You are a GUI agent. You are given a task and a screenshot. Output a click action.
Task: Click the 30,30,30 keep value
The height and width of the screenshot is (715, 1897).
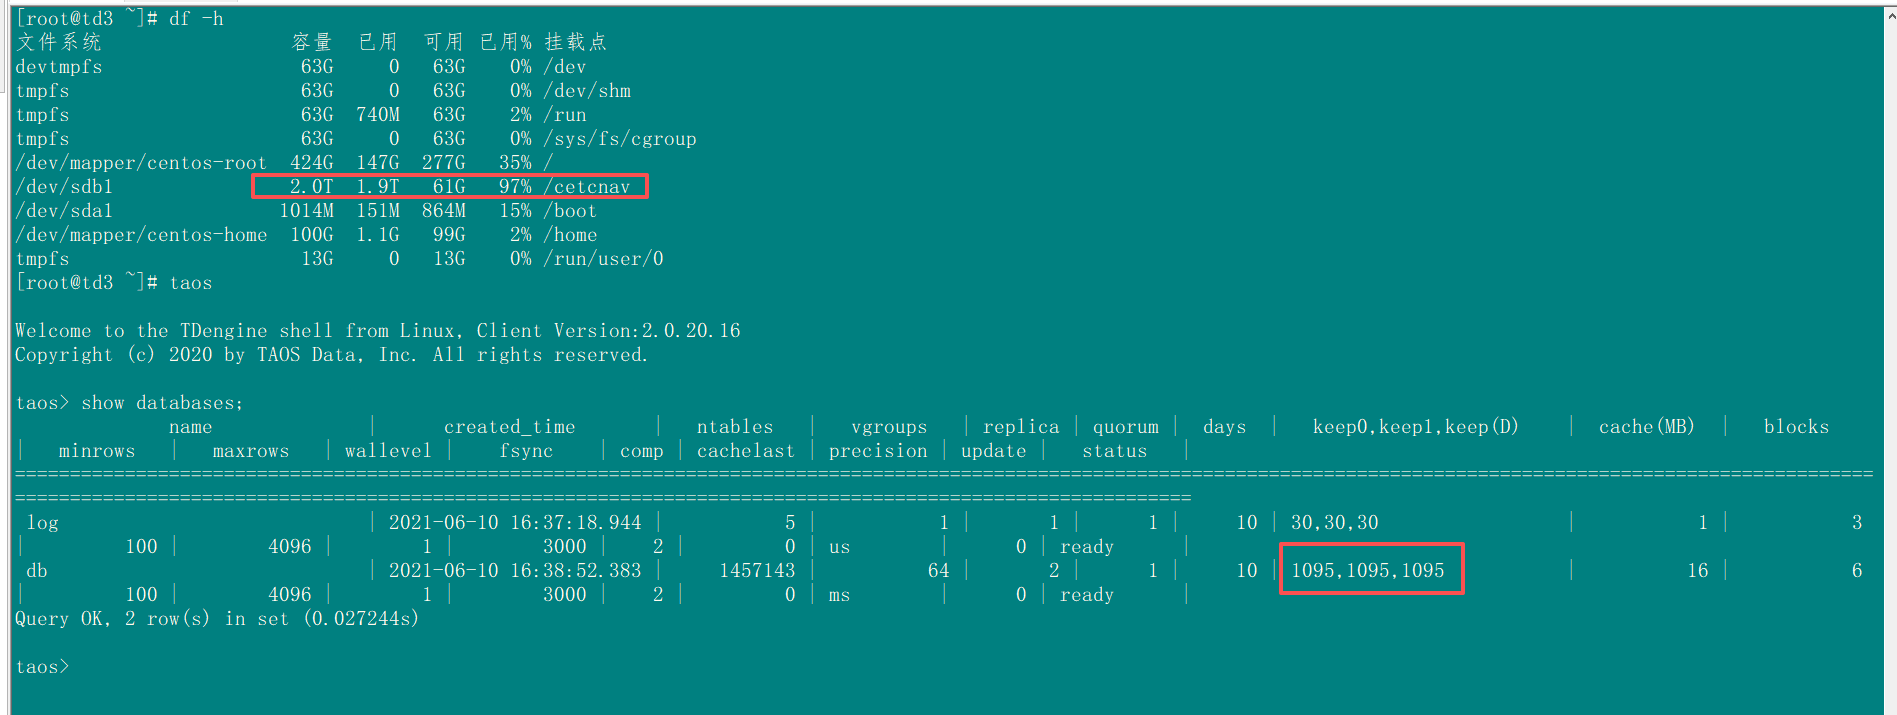tap(1334, 523)
